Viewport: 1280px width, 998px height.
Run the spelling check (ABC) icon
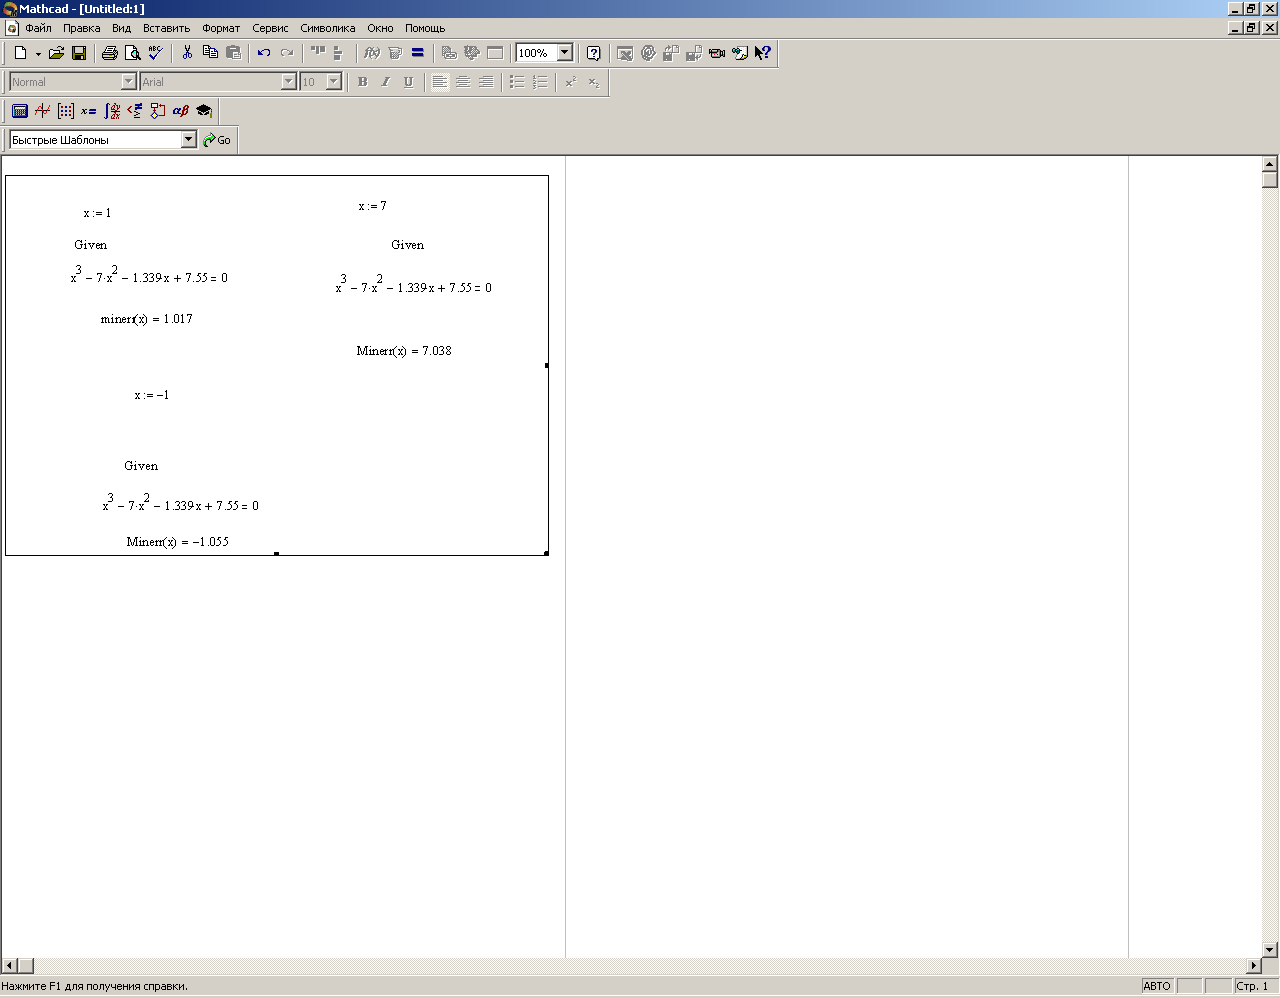pyautogui.click(x=155, y=53)
